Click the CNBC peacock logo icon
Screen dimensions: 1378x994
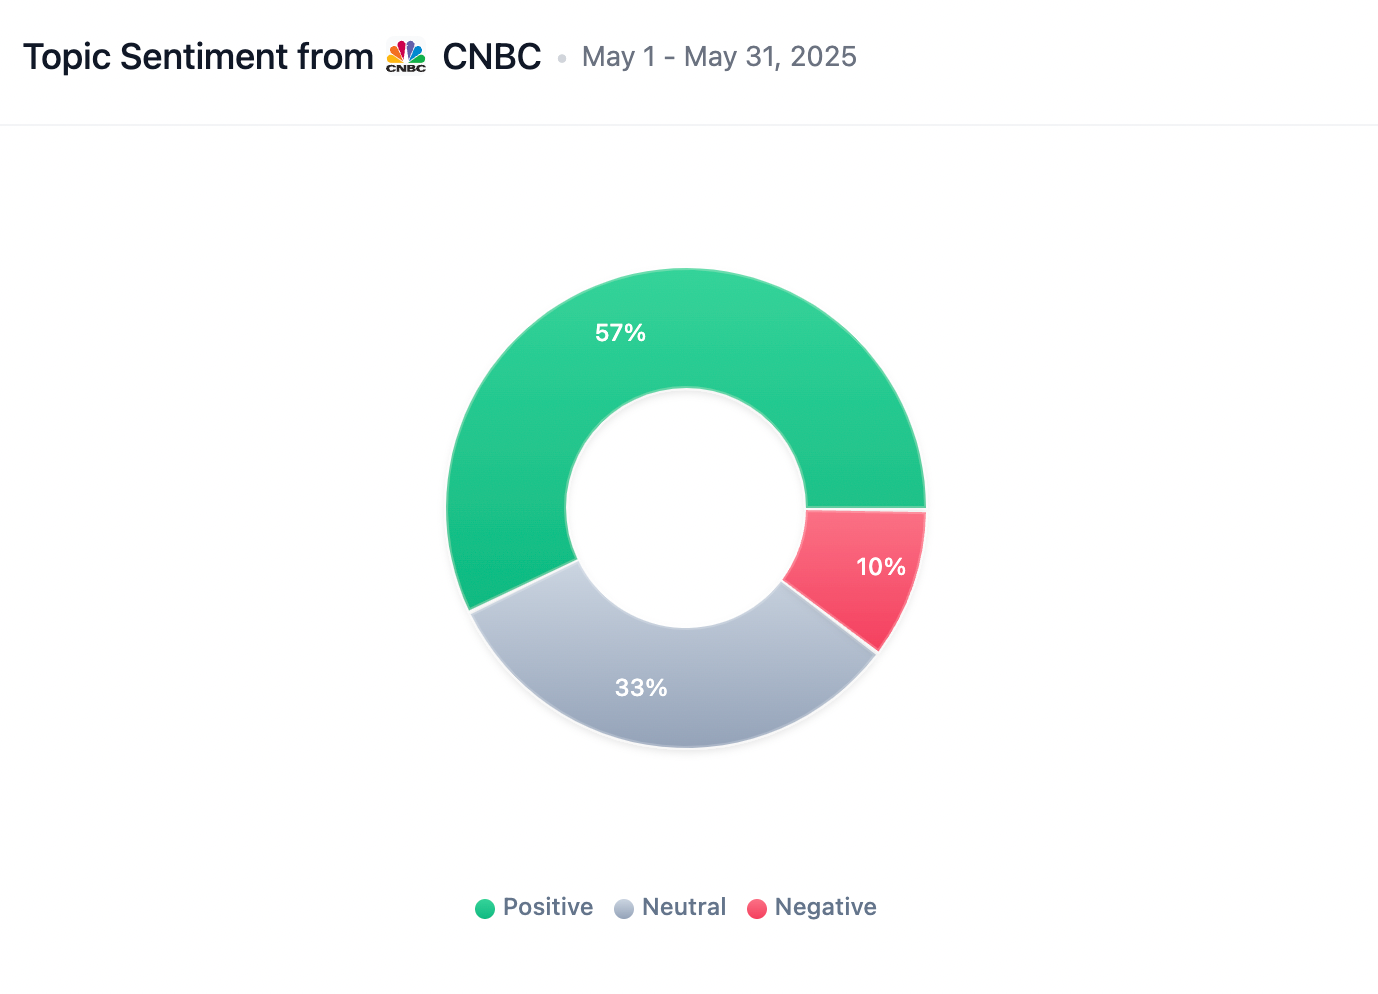[406, 57]
